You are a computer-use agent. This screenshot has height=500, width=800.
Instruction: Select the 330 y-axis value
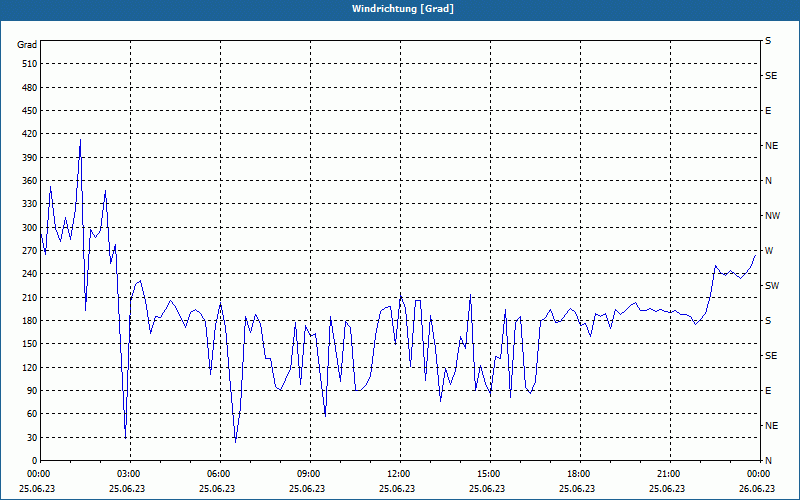[x=30, y=204]
